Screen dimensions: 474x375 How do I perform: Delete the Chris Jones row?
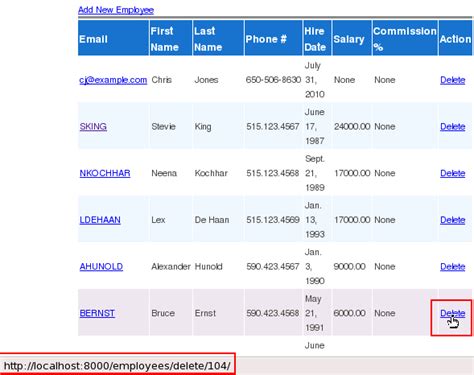pyautogui.click(x=452, y=80)
